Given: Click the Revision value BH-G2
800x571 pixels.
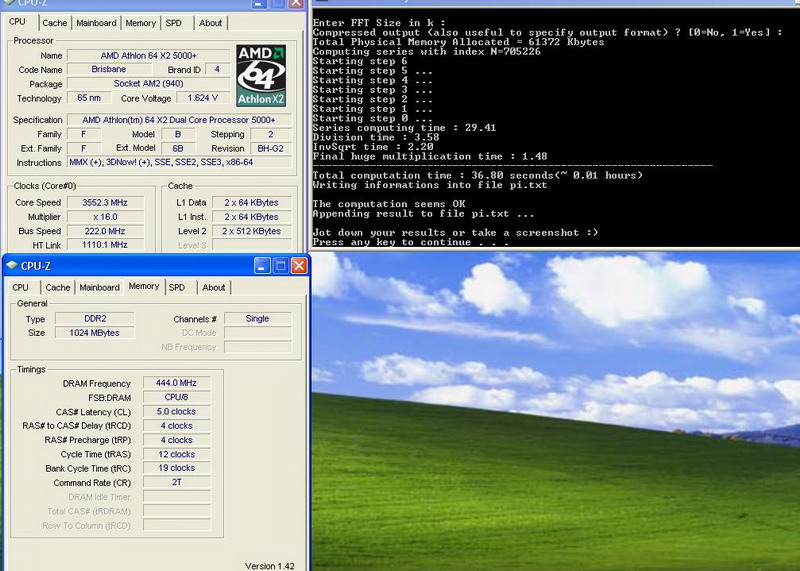Looking at the screenshot, I should click(270, 148).
